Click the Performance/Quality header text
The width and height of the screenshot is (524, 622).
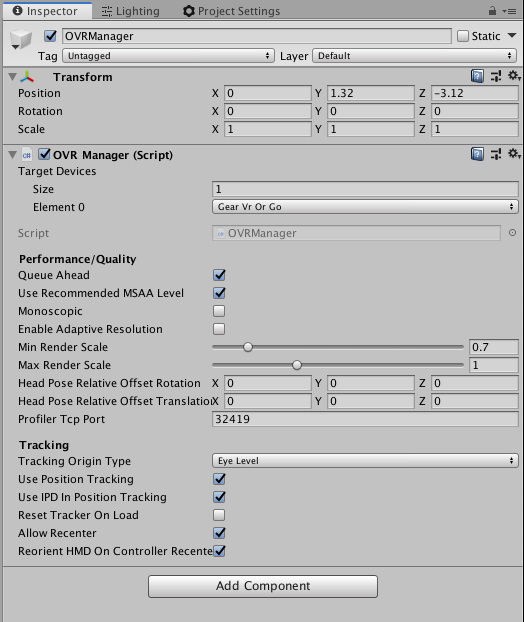(78, 259)
